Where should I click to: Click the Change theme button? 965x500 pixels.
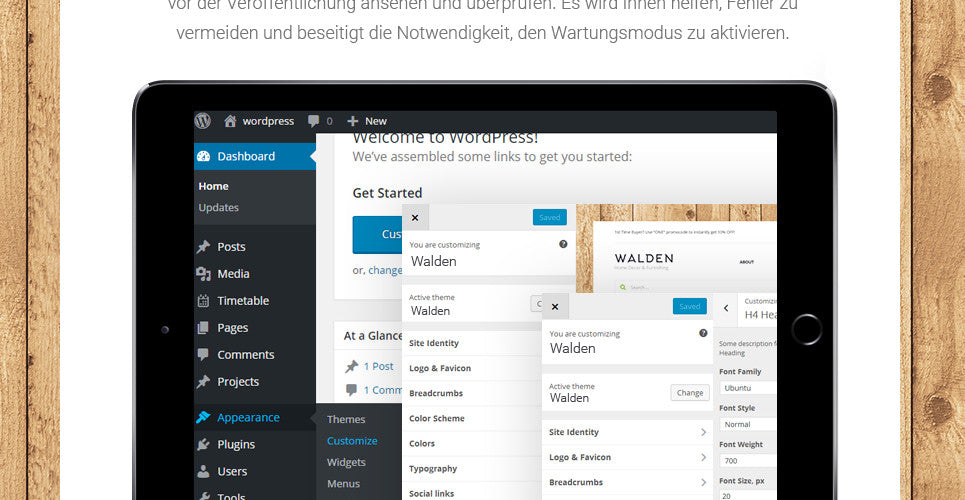(x=690, y=393)
